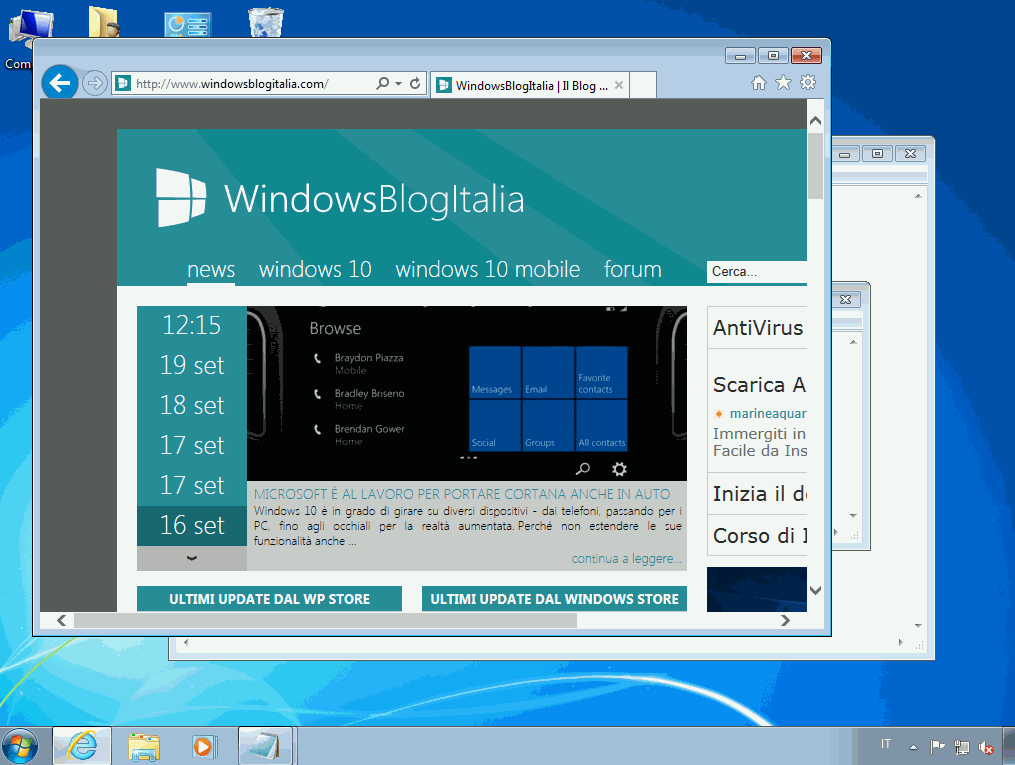The image size is (1015, 765).
Task: Open the forum menu item
Action: [632, 269]
